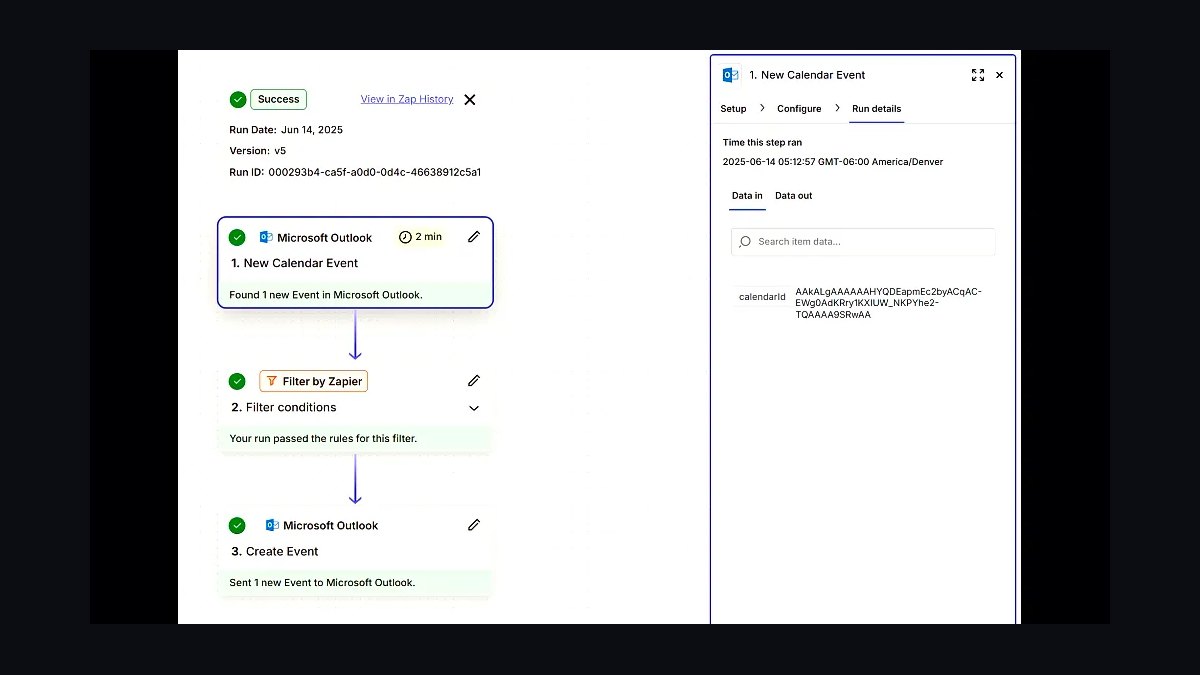Click the green check on step 3
Image resolution: width=1200 pixels, height=675 pixels.
tap(237, 525)
